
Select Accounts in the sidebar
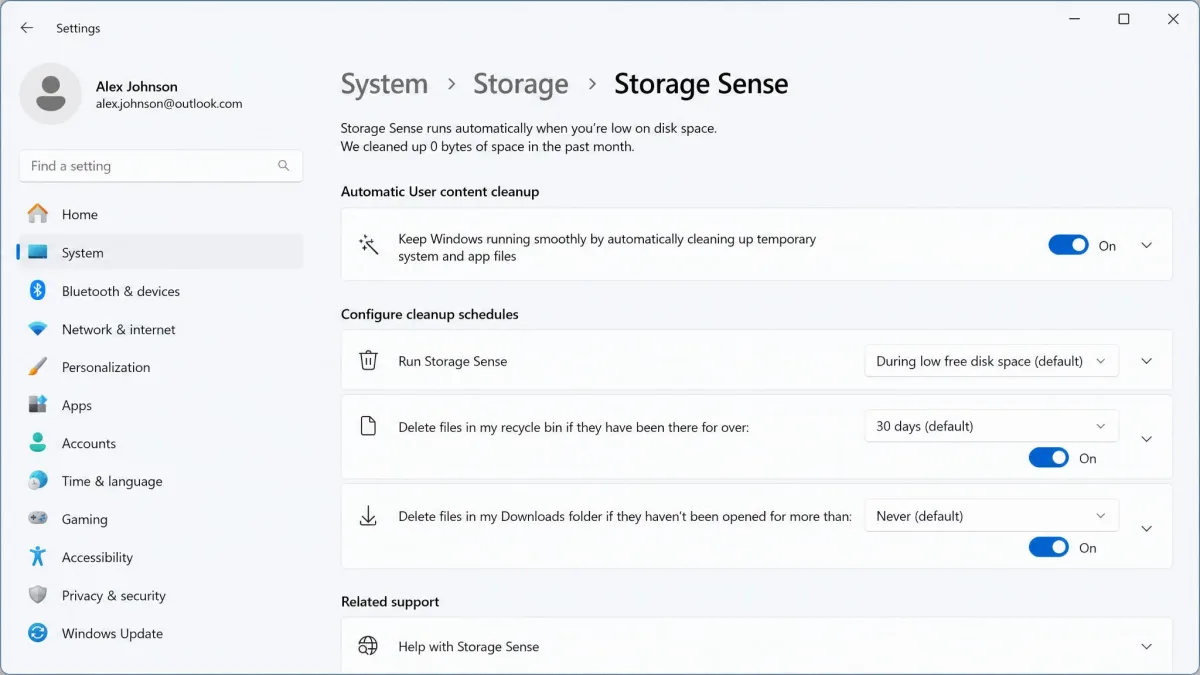(161, 443)
